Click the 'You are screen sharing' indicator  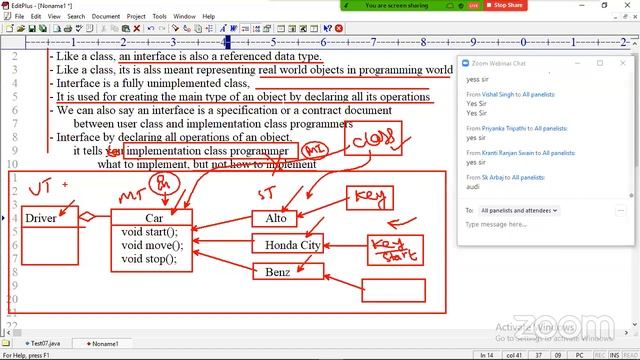coord(396,5)
